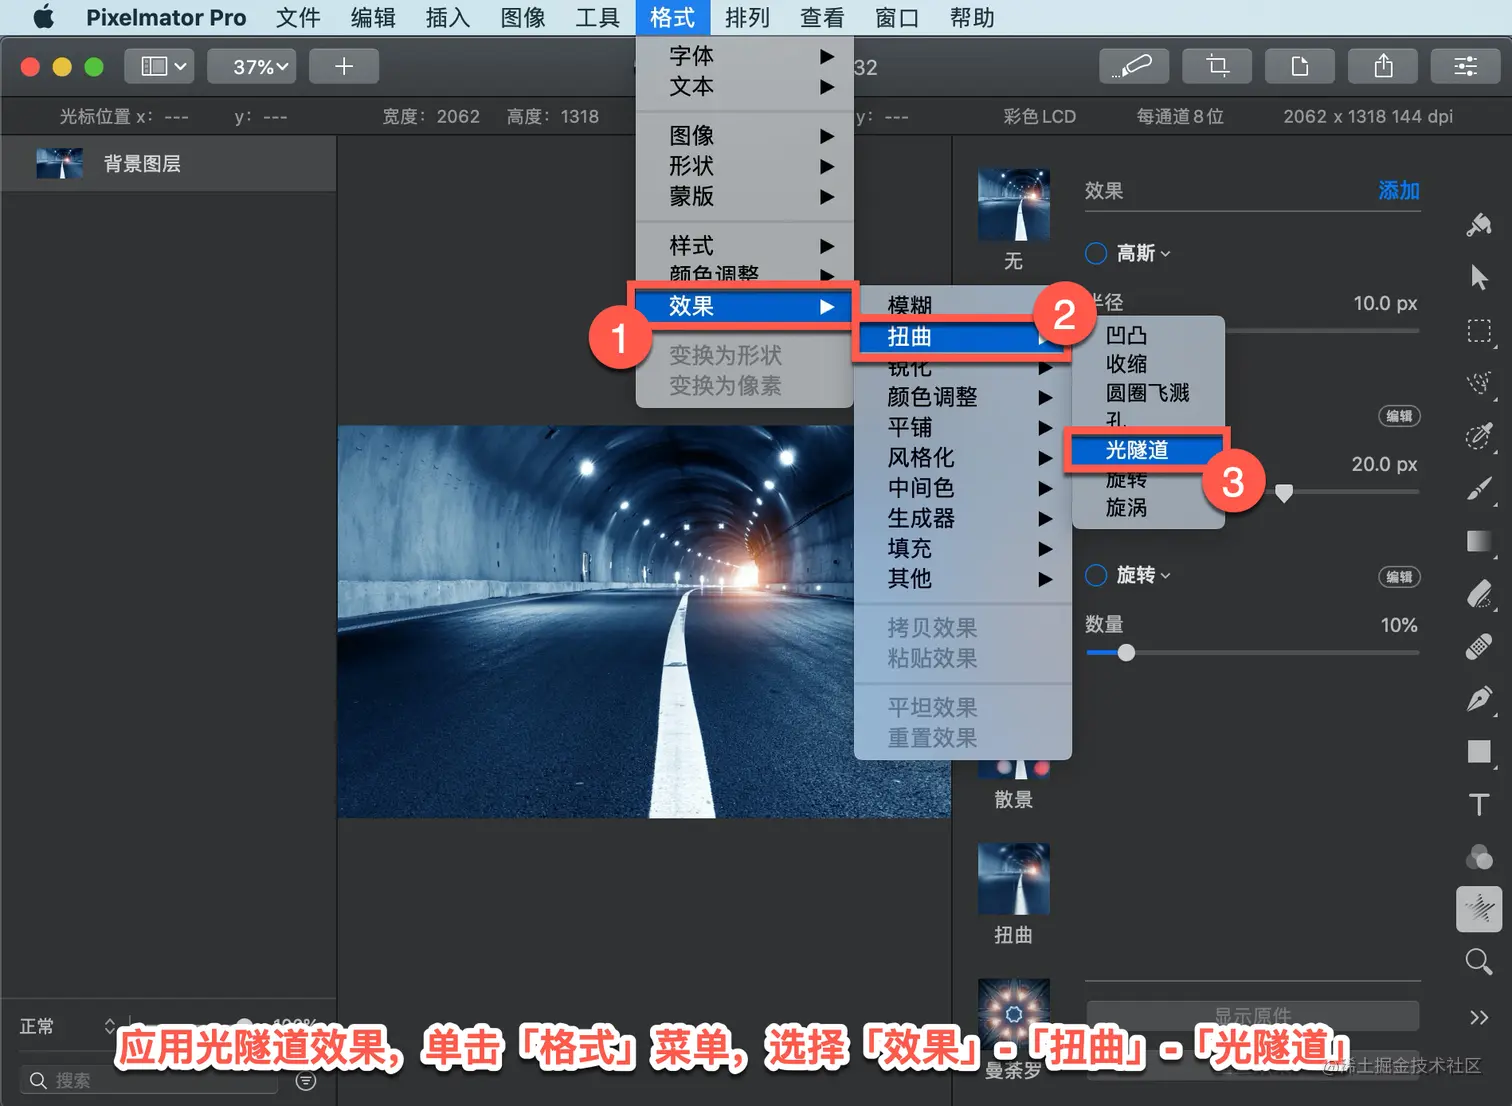The height and width of the screenshot is (1106, 1512).
Task: Select the Pen tool
Action: 1479,699
